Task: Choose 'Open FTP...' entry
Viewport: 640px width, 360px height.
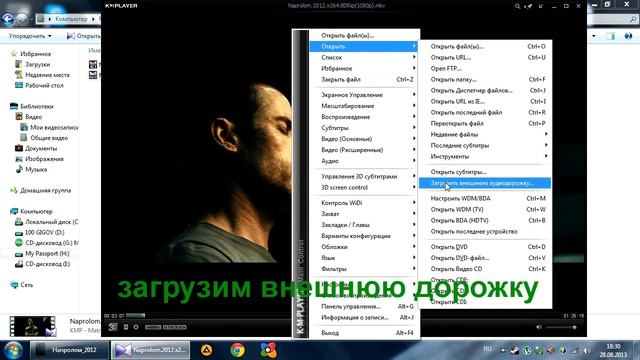Action: pyautogui.click(x=485, y=69)
